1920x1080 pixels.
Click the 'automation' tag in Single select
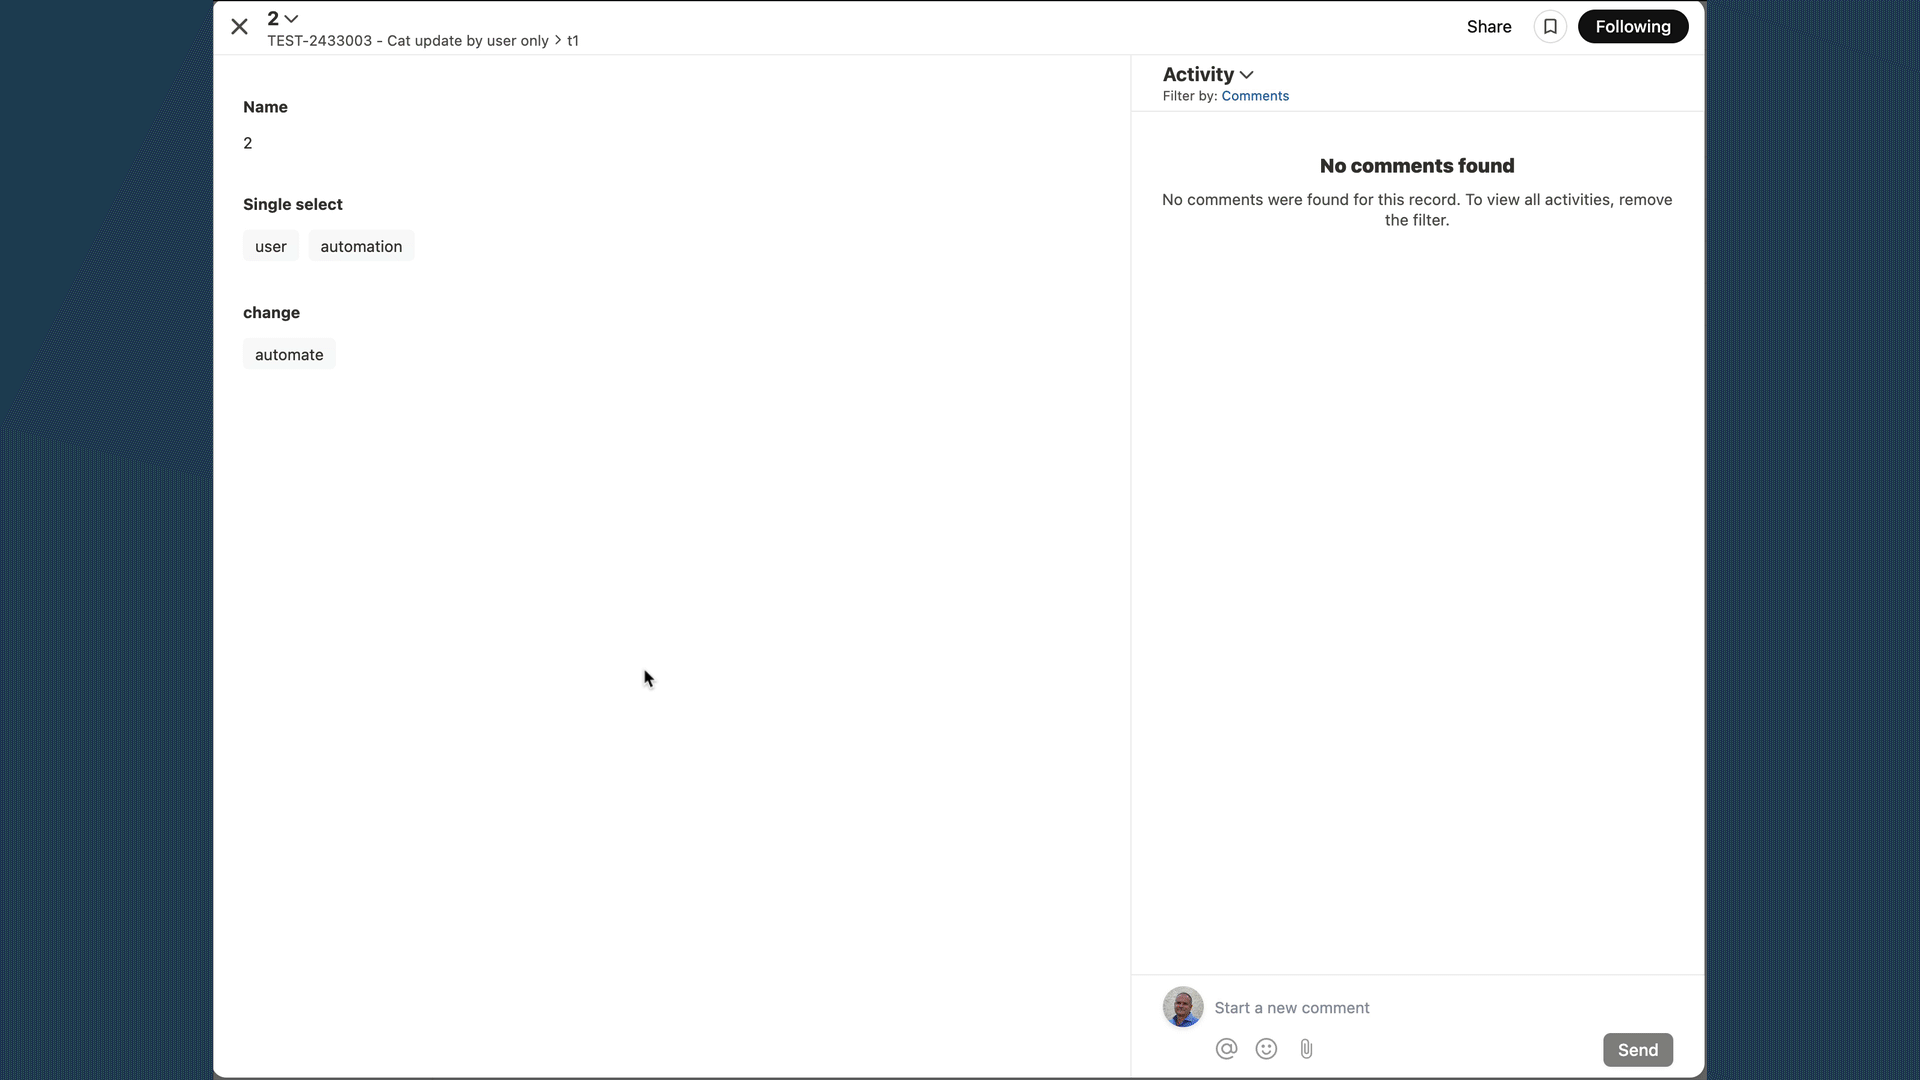point(361,245)
